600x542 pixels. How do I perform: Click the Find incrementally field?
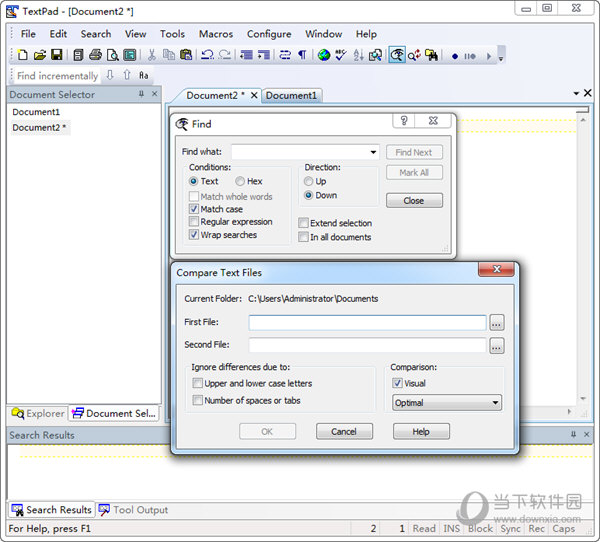57,75
